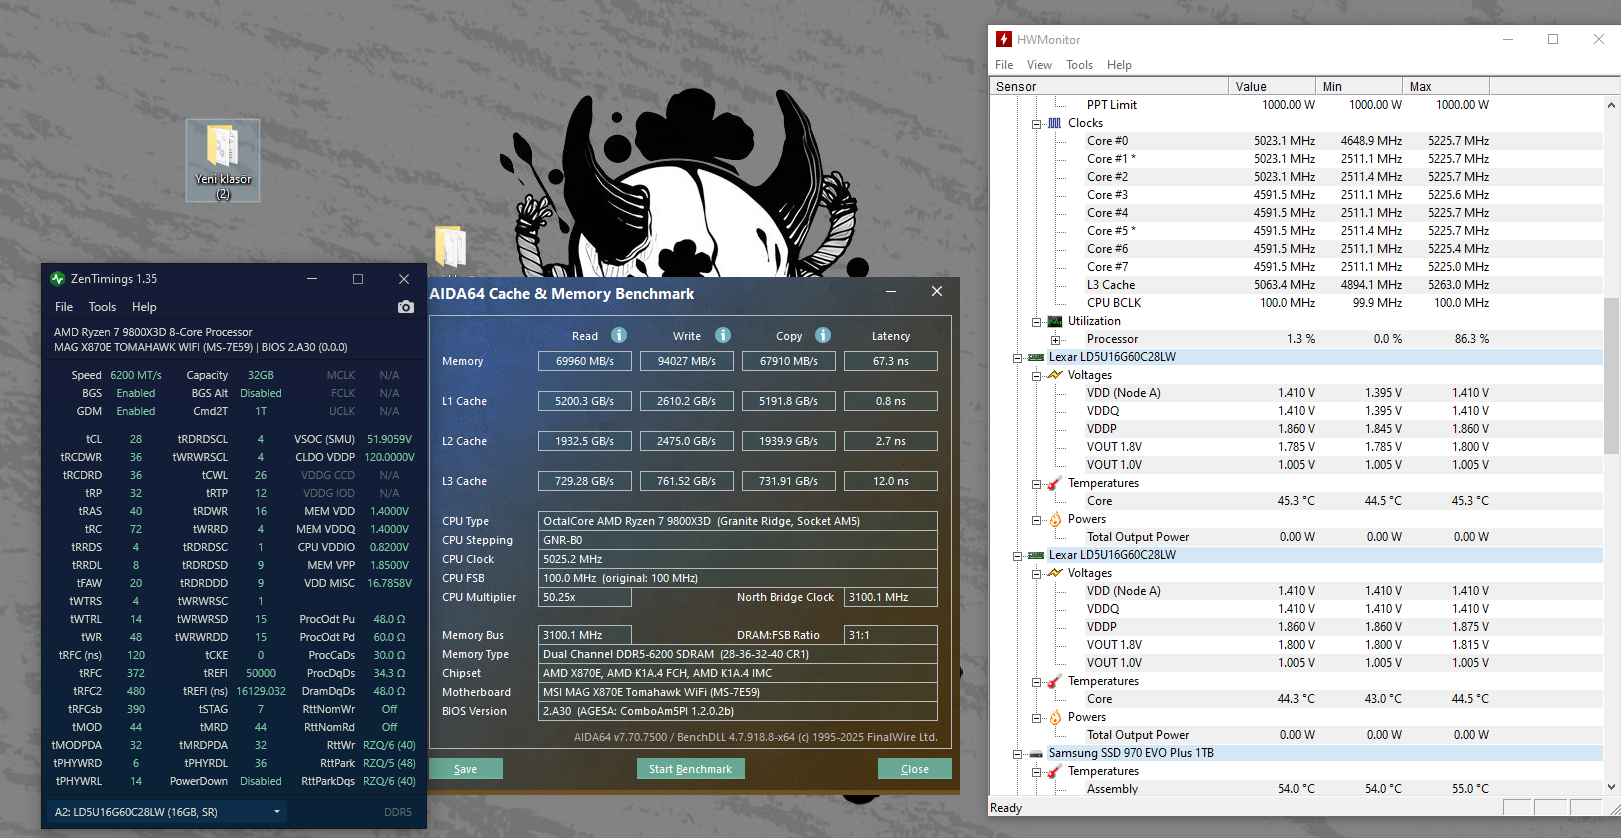Click the Ready status text in HWMonitor
This screenshot has width=1621, height=838.
tap(1006, 808)
